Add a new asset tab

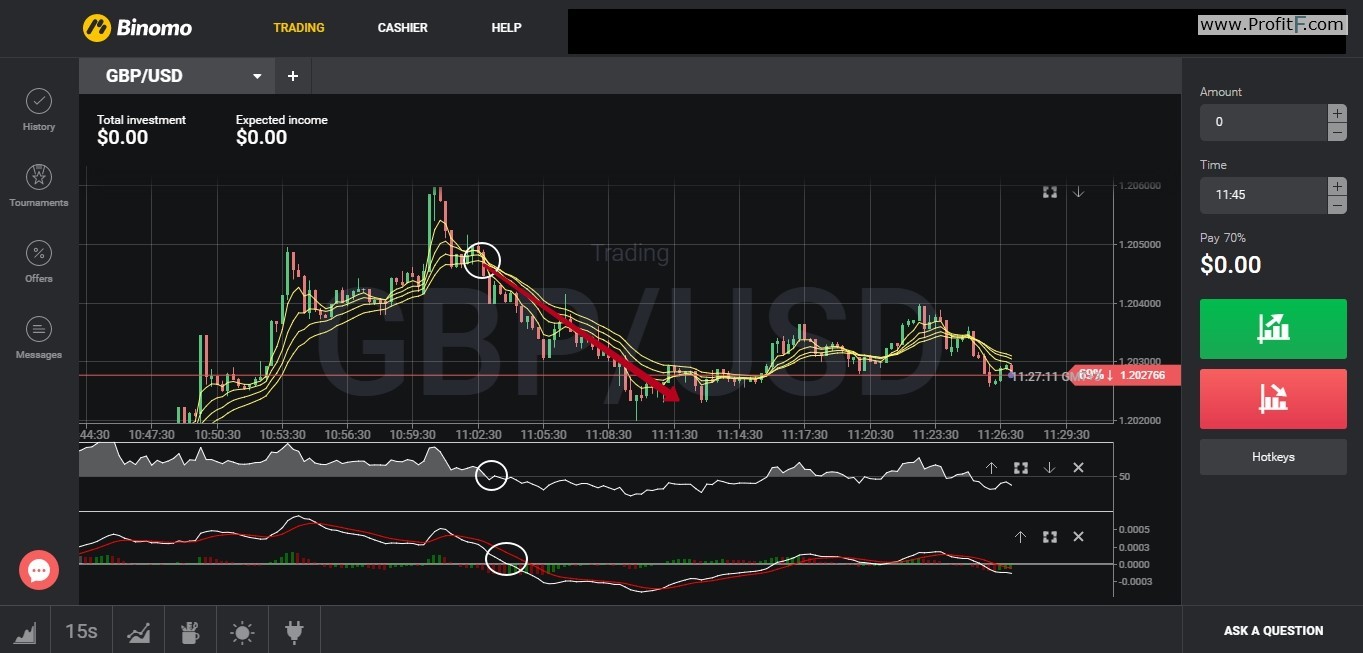(x=293, y=76)
